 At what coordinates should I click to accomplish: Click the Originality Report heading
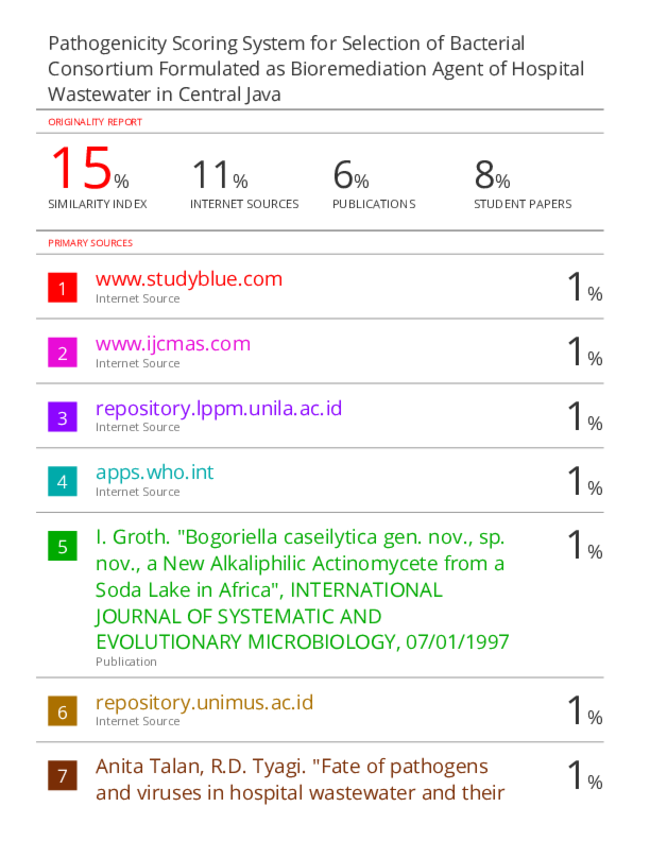point(95,122)
